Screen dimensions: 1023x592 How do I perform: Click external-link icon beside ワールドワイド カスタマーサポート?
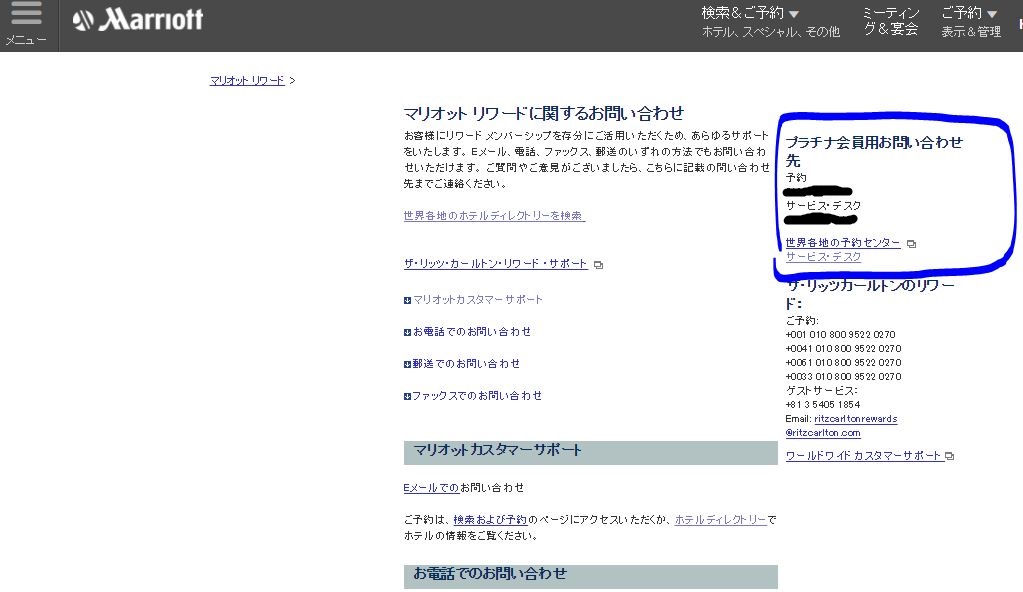click(x=949, y=456)
